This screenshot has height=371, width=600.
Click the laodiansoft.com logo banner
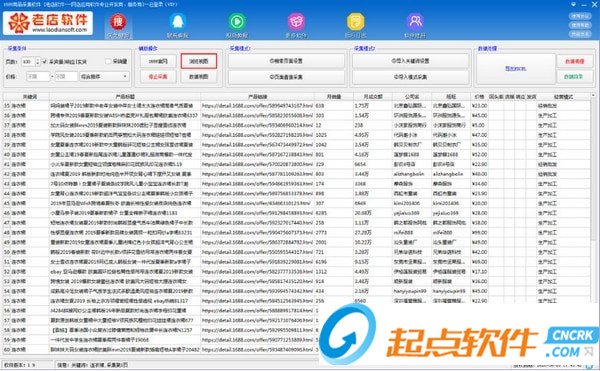[48, 23]
